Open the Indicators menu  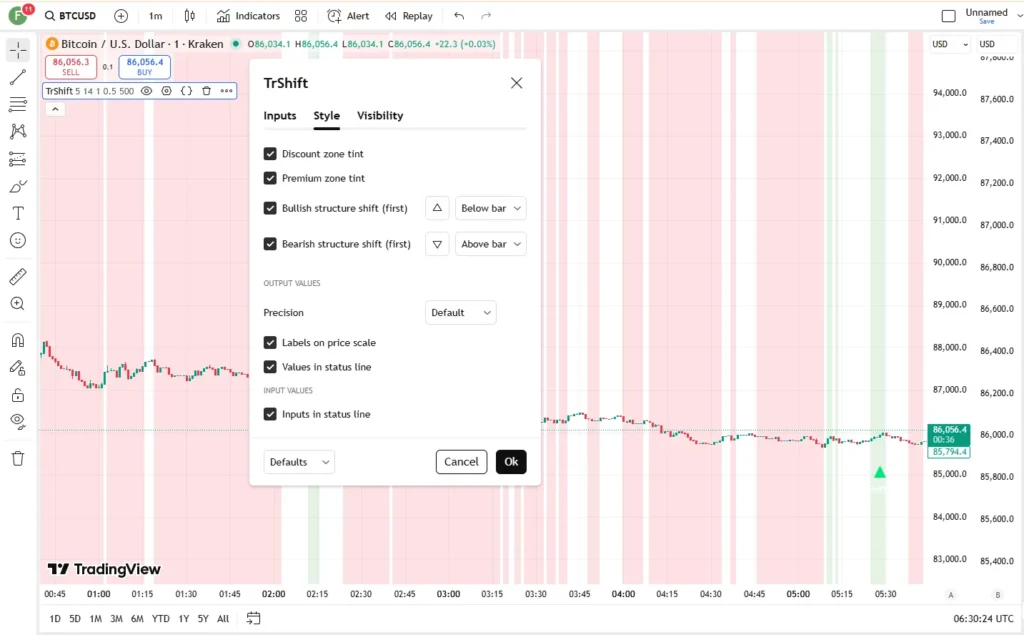pyautogui.click(x=248, y=16)
